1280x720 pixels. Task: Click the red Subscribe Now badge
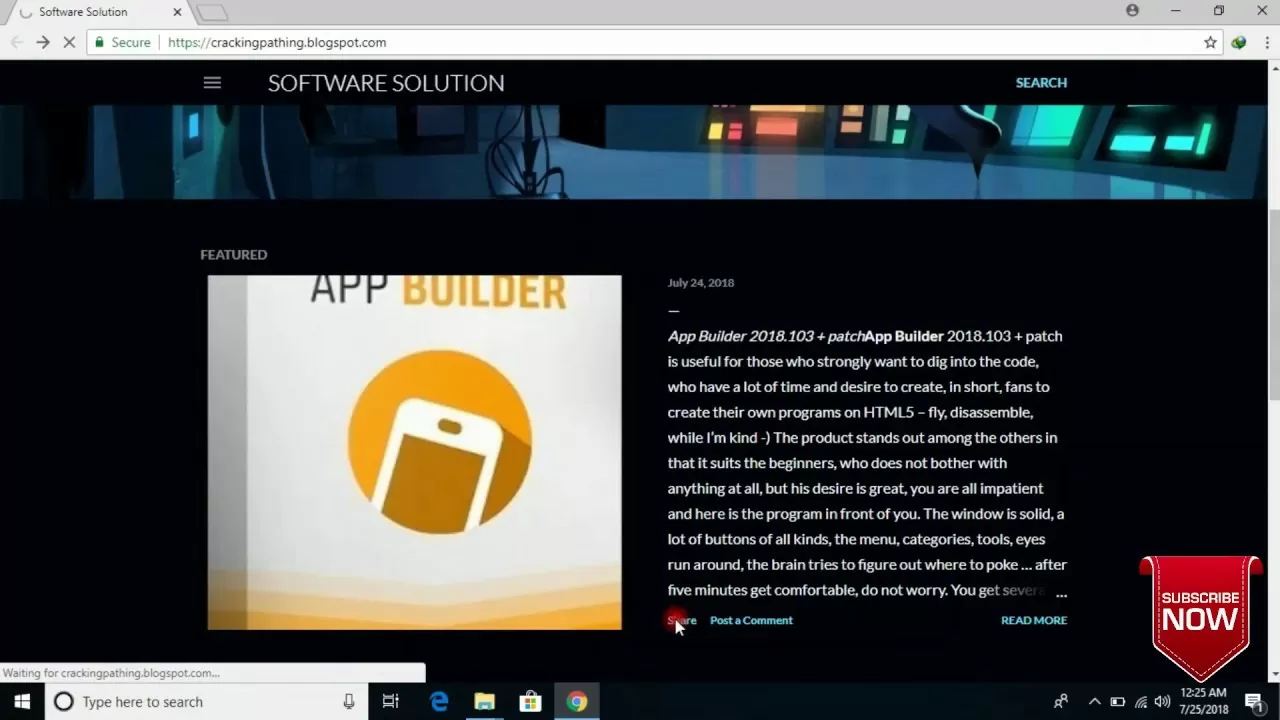[x=1200, y=618]
